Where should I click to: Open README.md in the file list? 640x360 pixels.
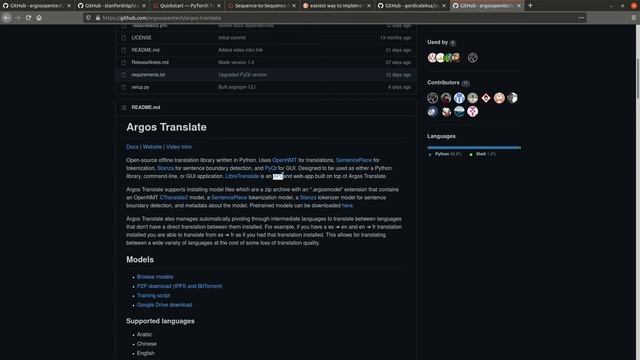[145, 50]
